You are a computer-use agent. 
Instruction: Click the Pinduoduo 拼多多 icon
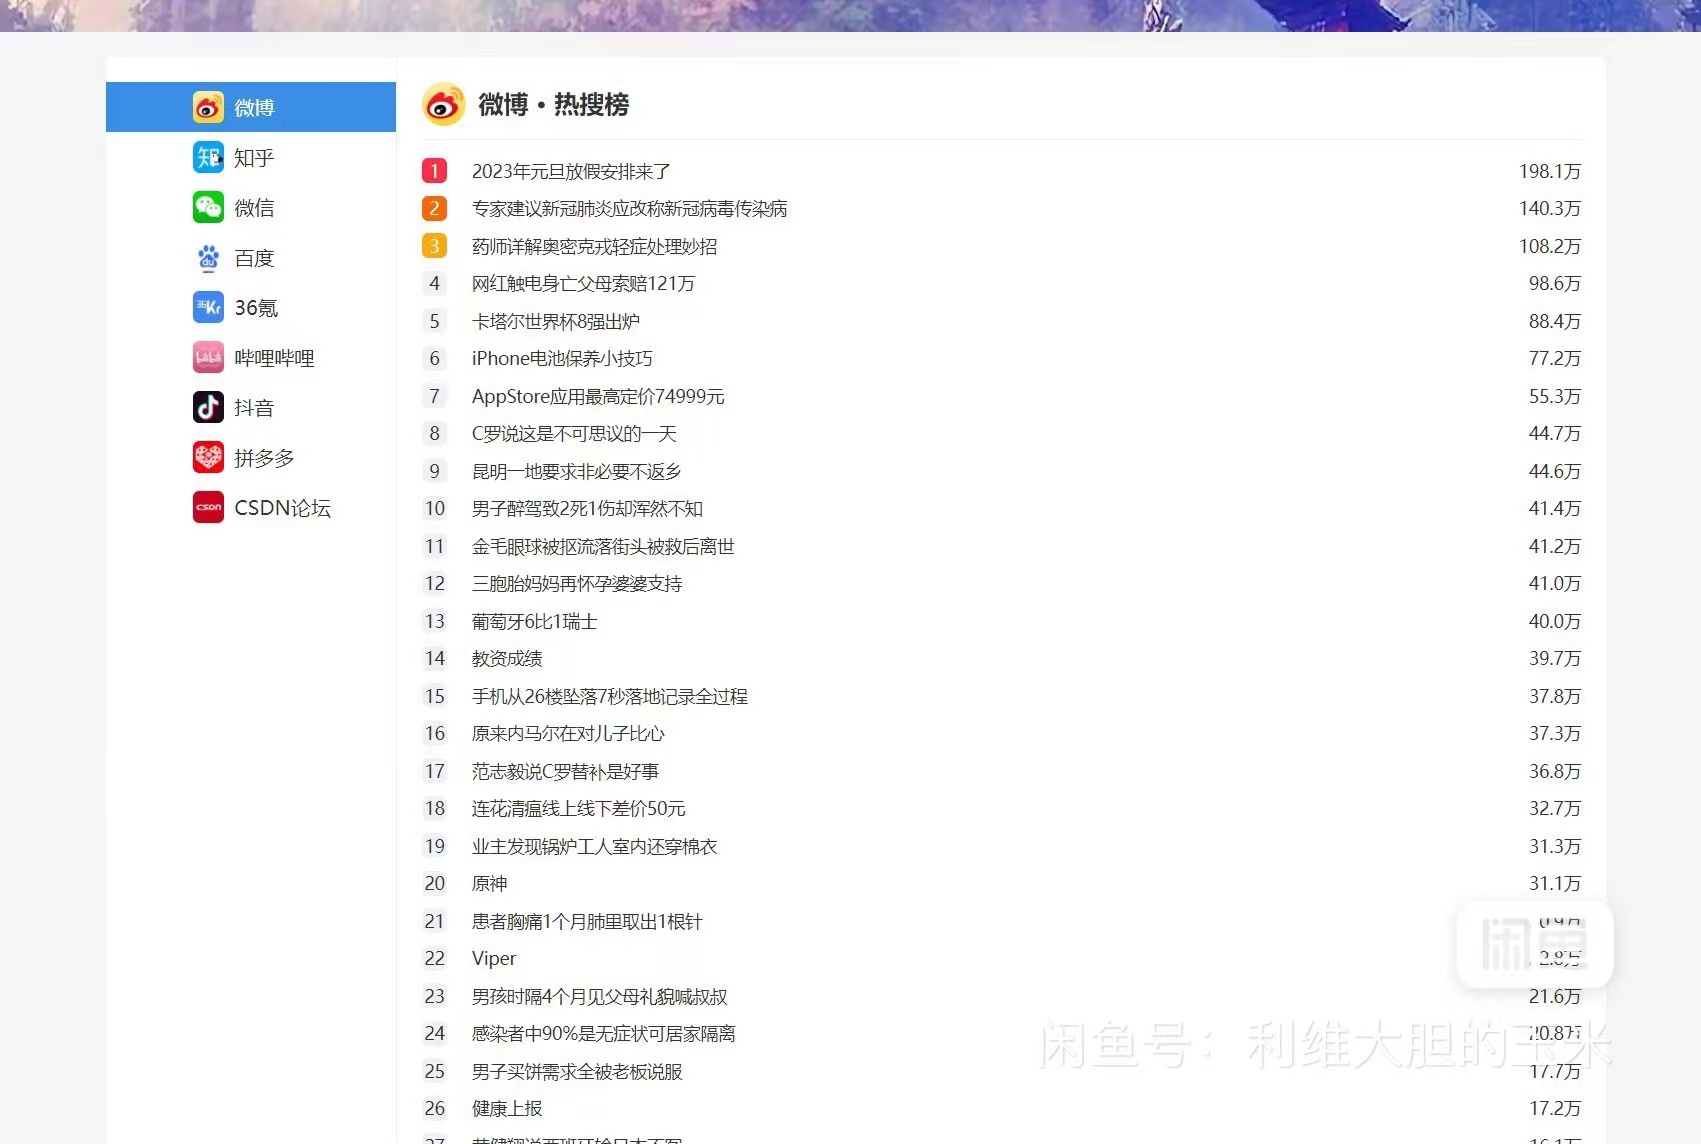click(x=208, y=457)
